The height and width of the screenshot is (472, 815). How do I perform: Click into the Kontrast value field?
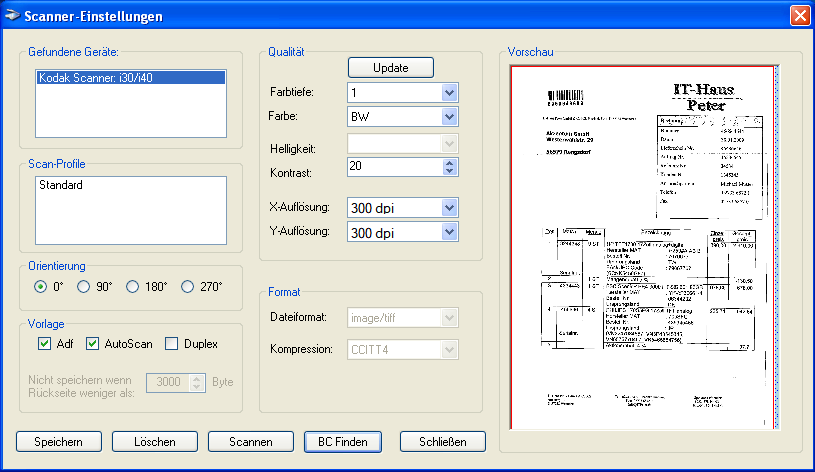(395, 166)
